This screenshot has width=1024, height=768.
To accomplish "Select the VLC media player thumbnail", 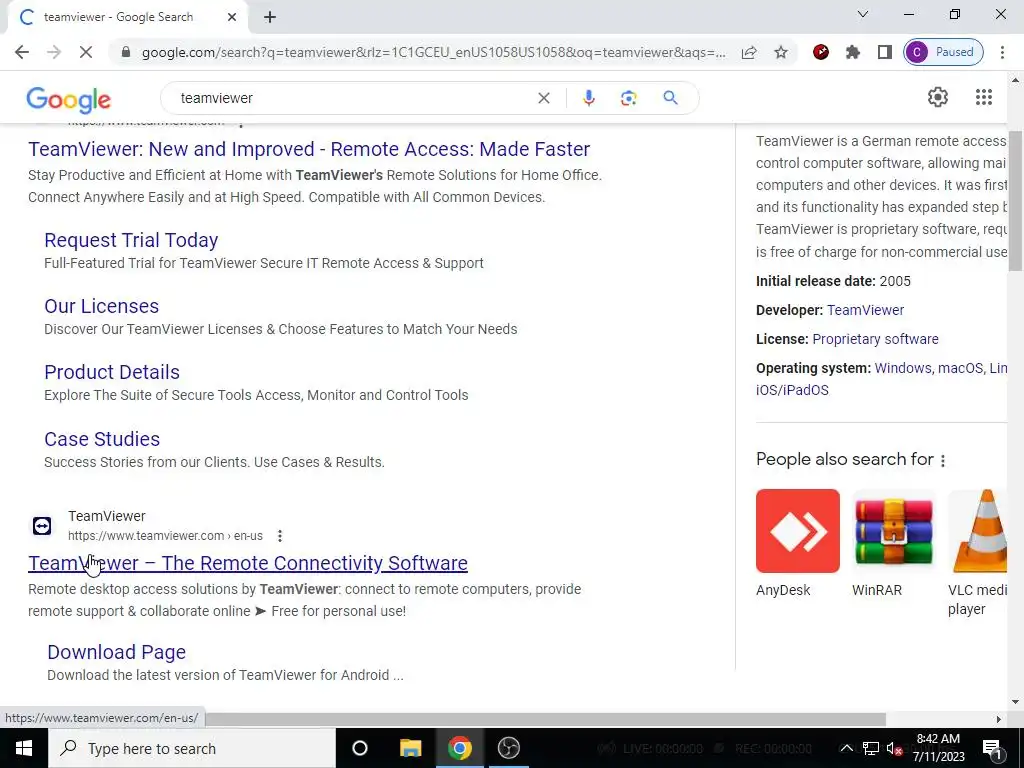I will point(977,531).
